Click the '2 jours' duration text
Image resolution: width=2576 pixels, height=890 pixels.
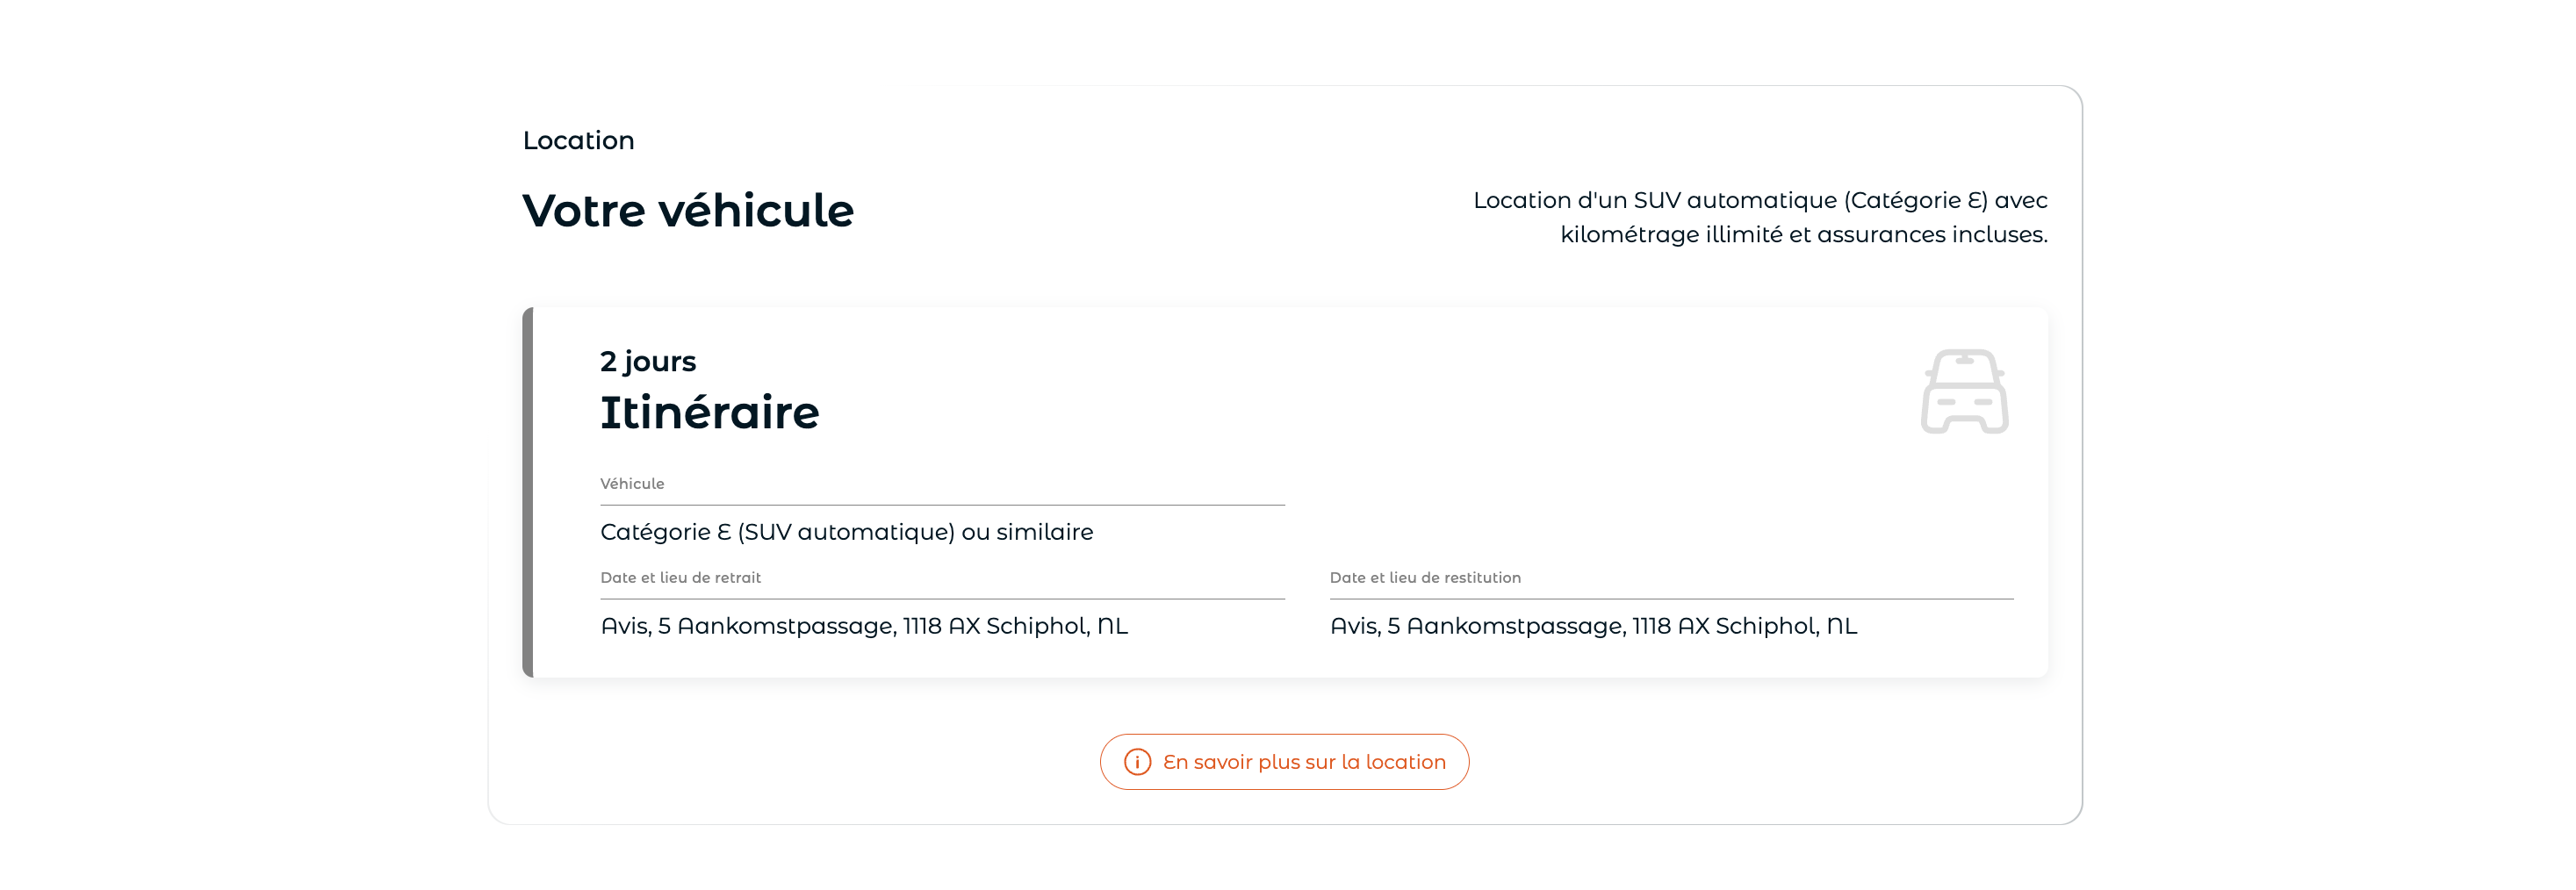click(x=648, y=361)
